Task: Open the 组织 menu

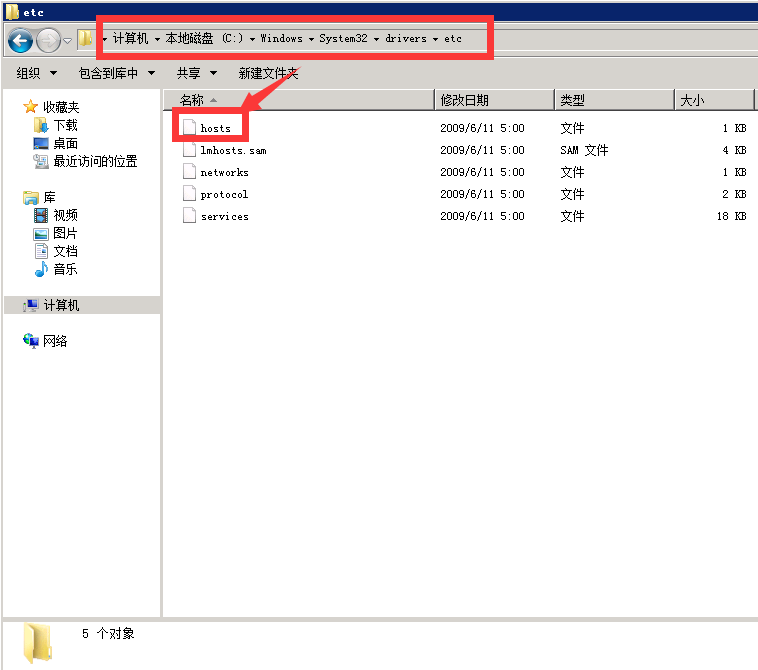Action: pyautogui.click(x=37, y=73)
